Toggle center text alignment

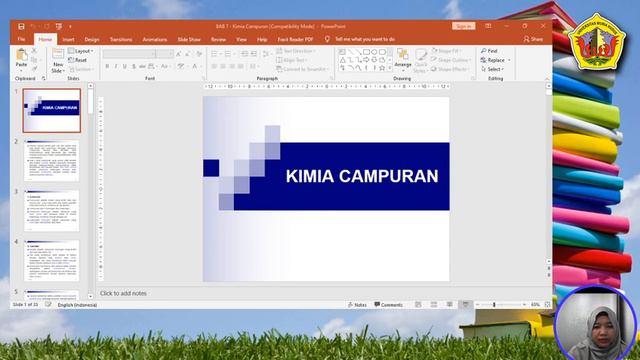pos(223,66)
